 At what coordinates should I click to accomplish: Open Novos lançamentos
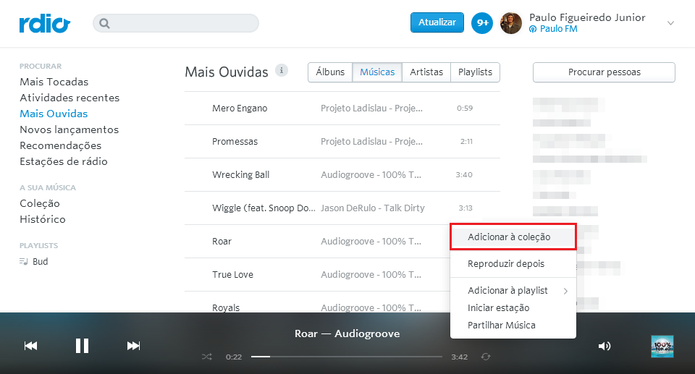(69, 130)
